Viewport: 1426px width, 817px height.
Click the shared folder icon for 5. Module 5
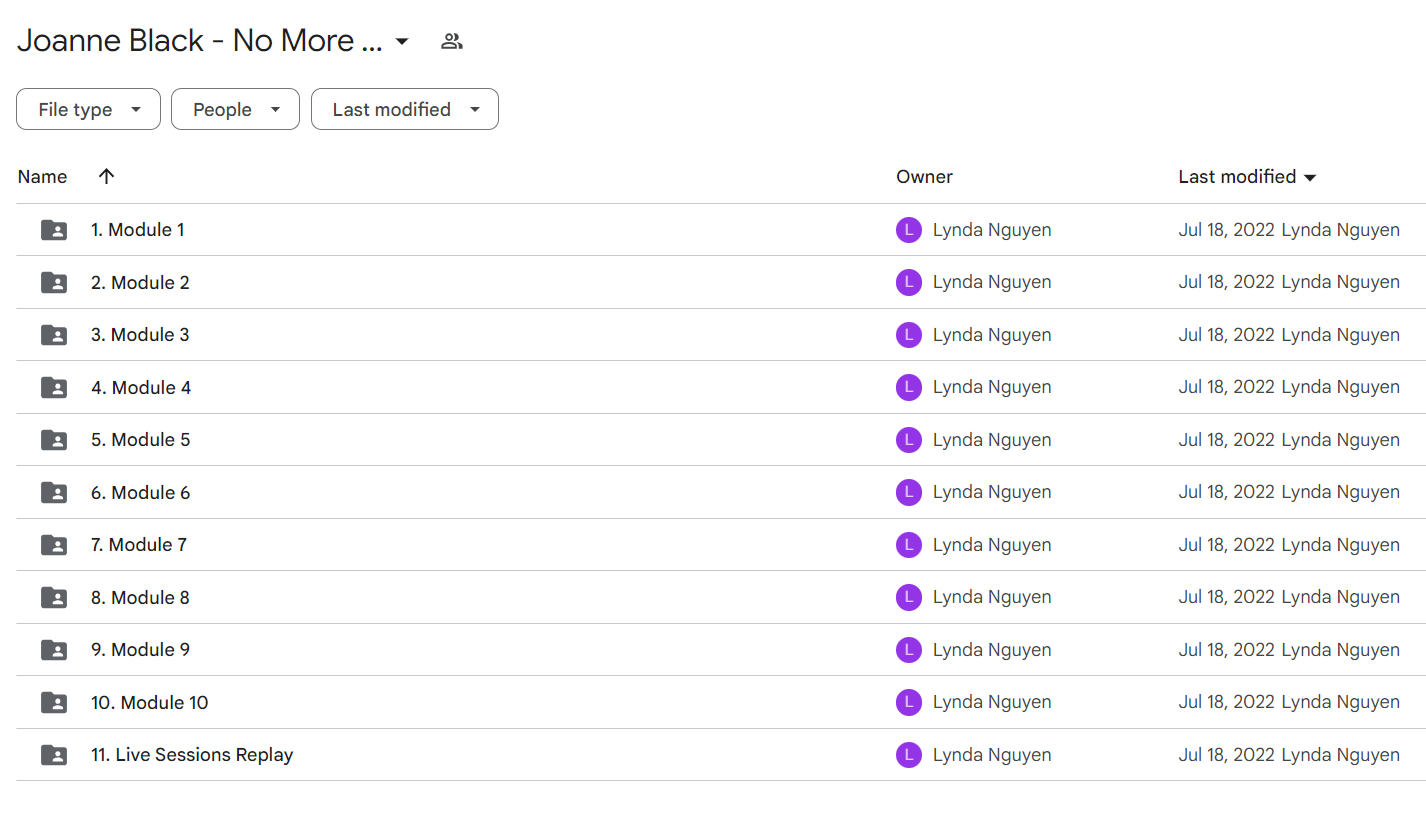pyautogui.click(x=54, y=440)
